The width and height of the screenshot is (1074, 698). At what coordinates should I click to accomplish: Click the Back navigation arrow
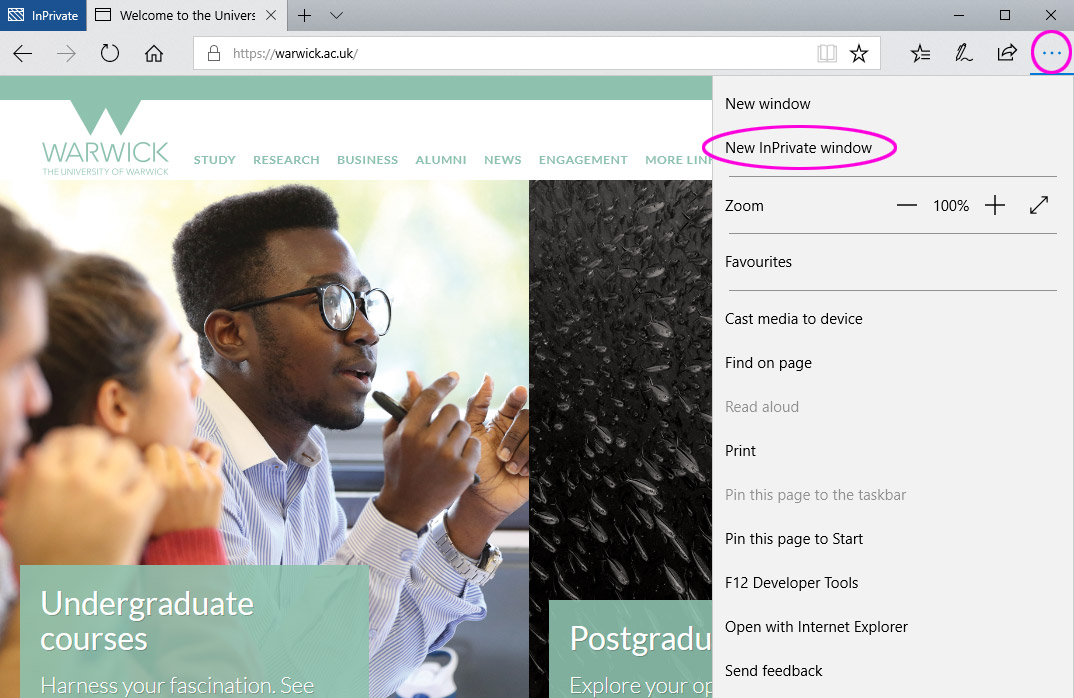click(x=22, y=54)
